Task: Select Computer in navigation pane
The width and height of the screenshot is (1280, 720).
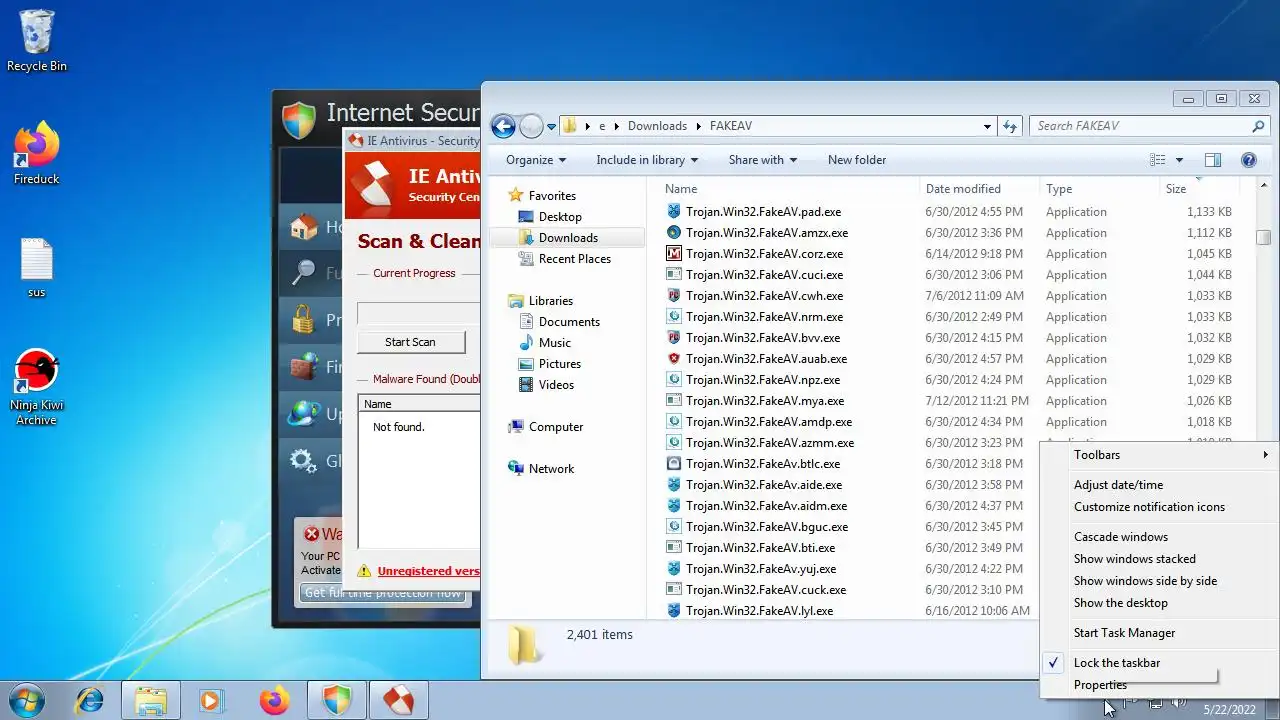Action: coord(556,427)
